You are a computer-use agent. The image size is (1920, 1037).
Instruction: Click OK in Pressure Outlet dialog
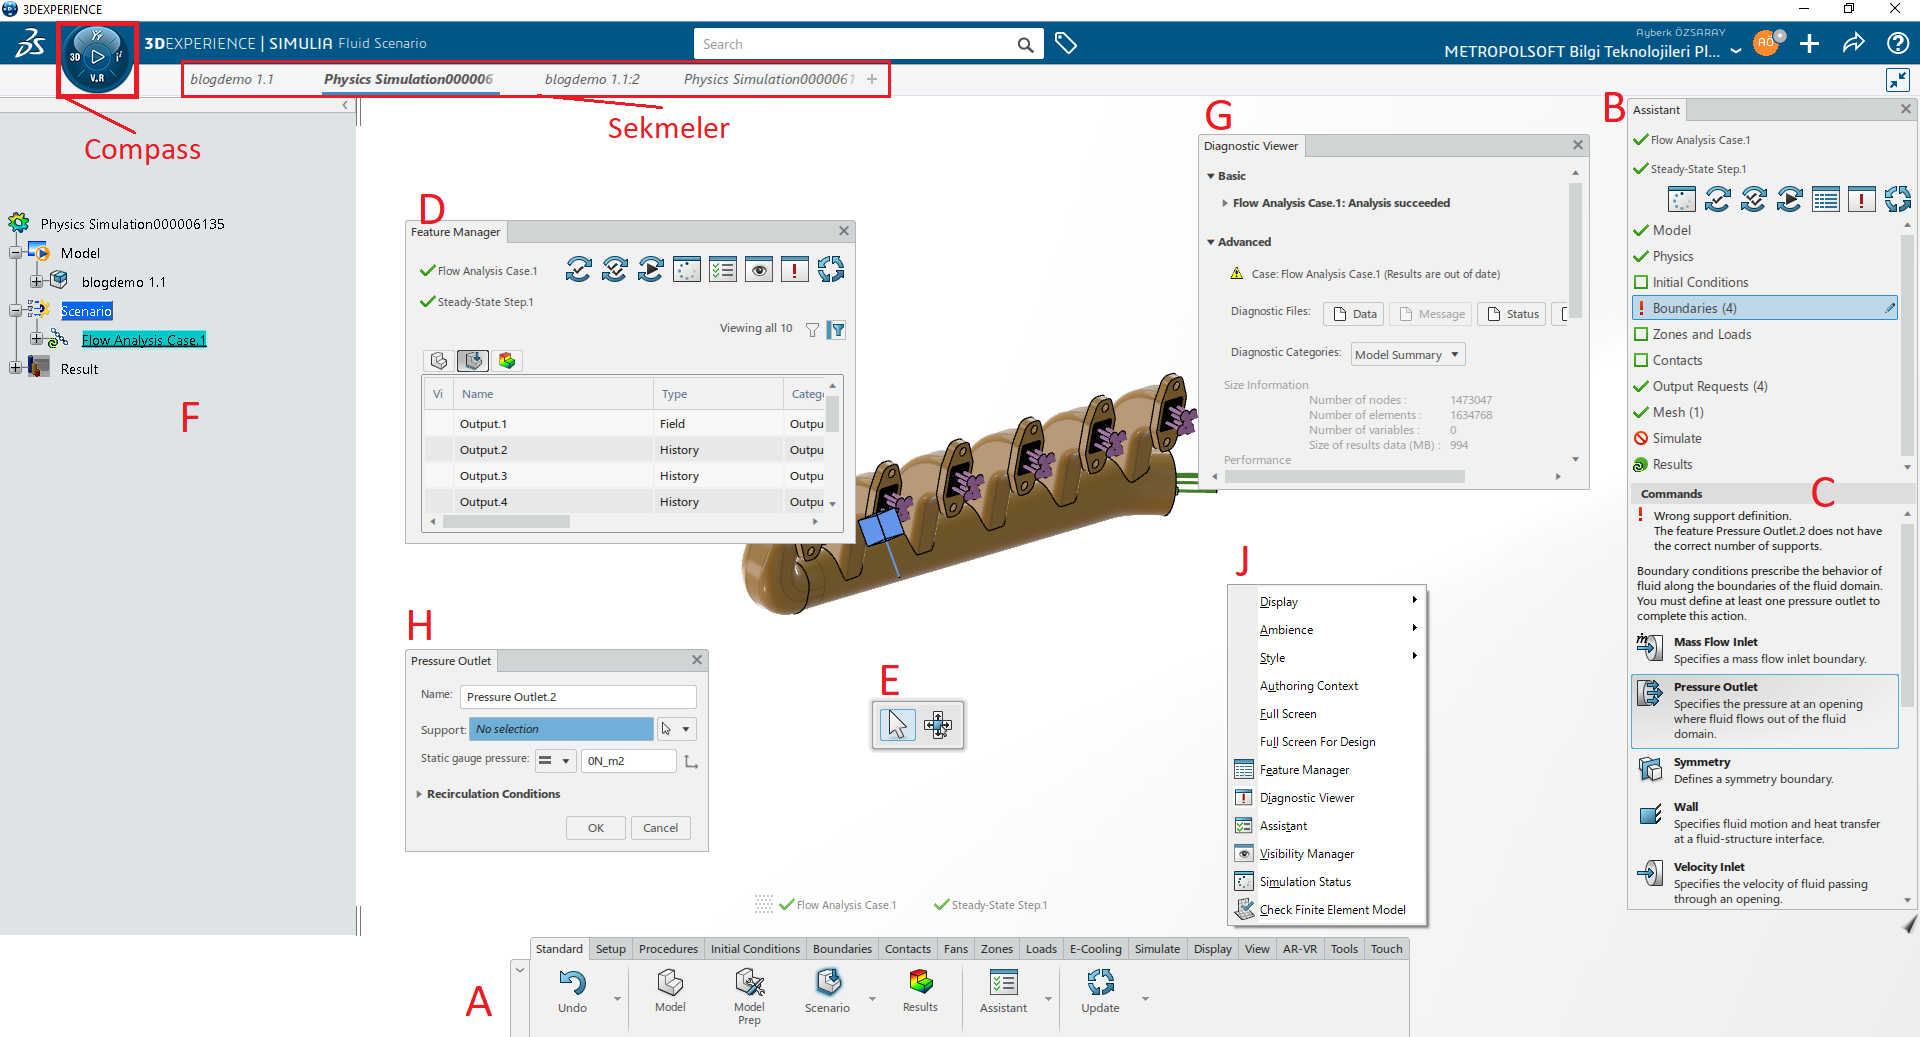coord(596,828)
